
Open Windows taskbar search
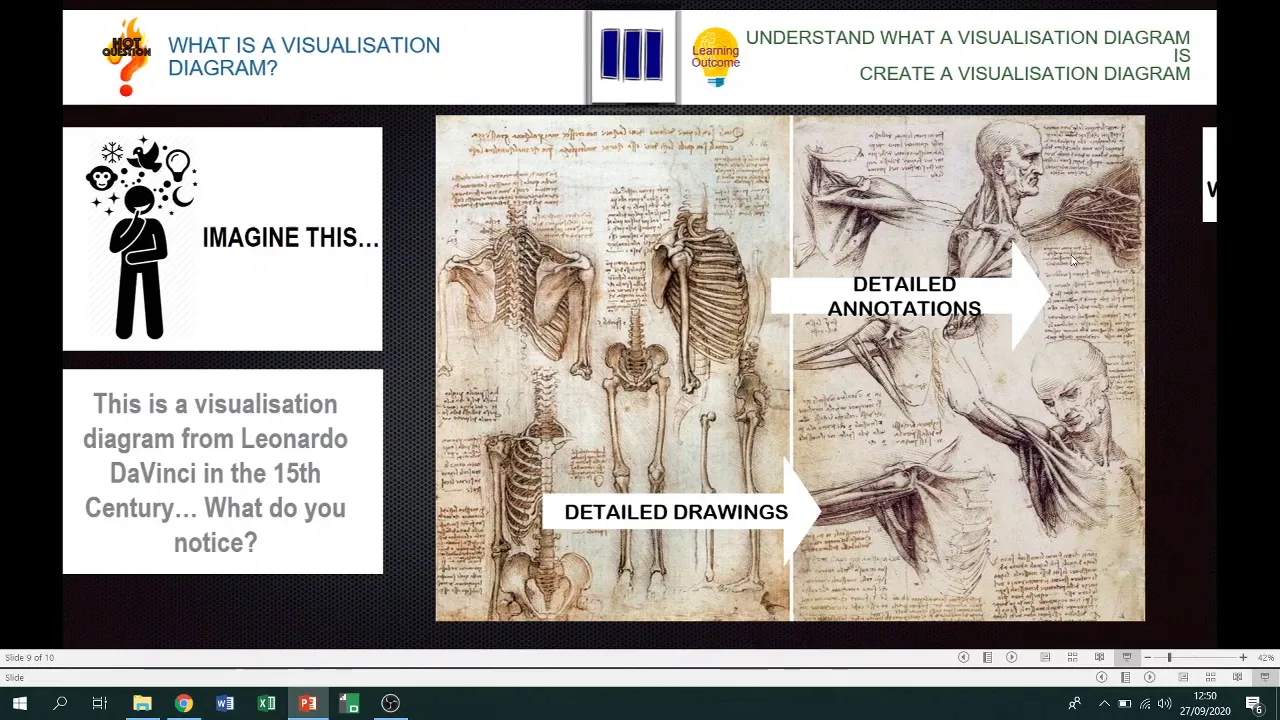60,704
